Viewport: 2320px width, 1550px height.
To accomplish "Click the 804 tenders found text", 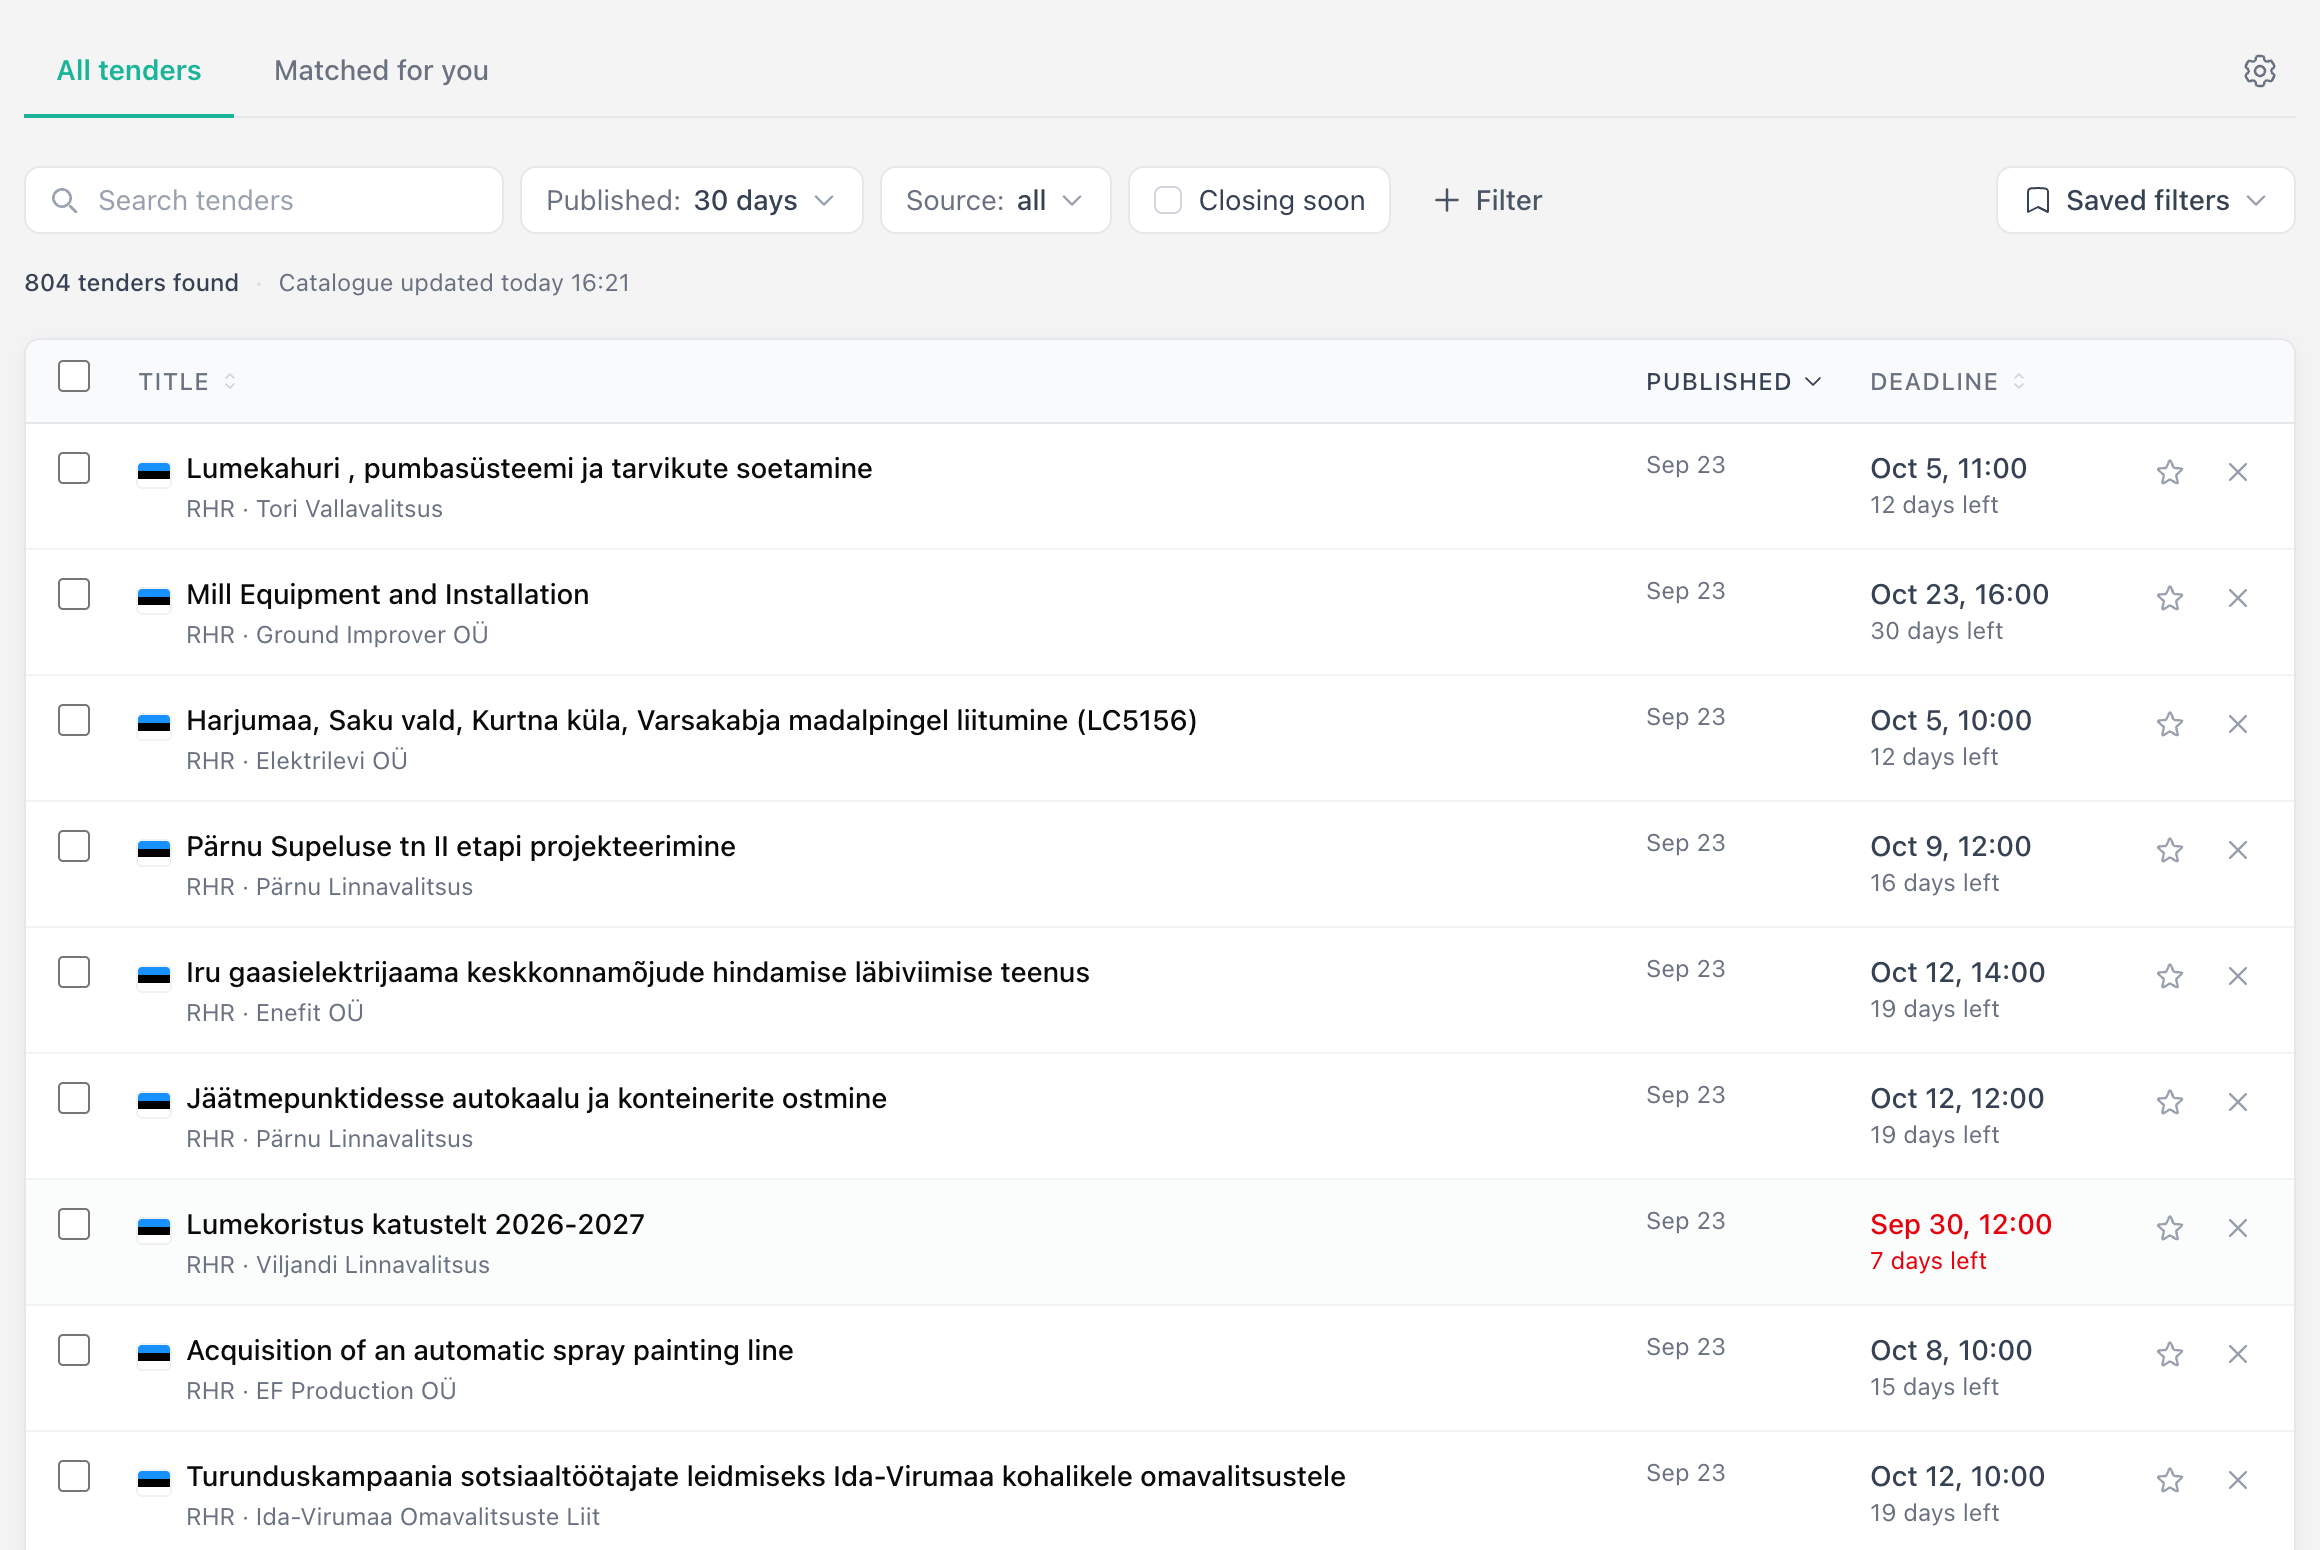I will coord(131,283).
